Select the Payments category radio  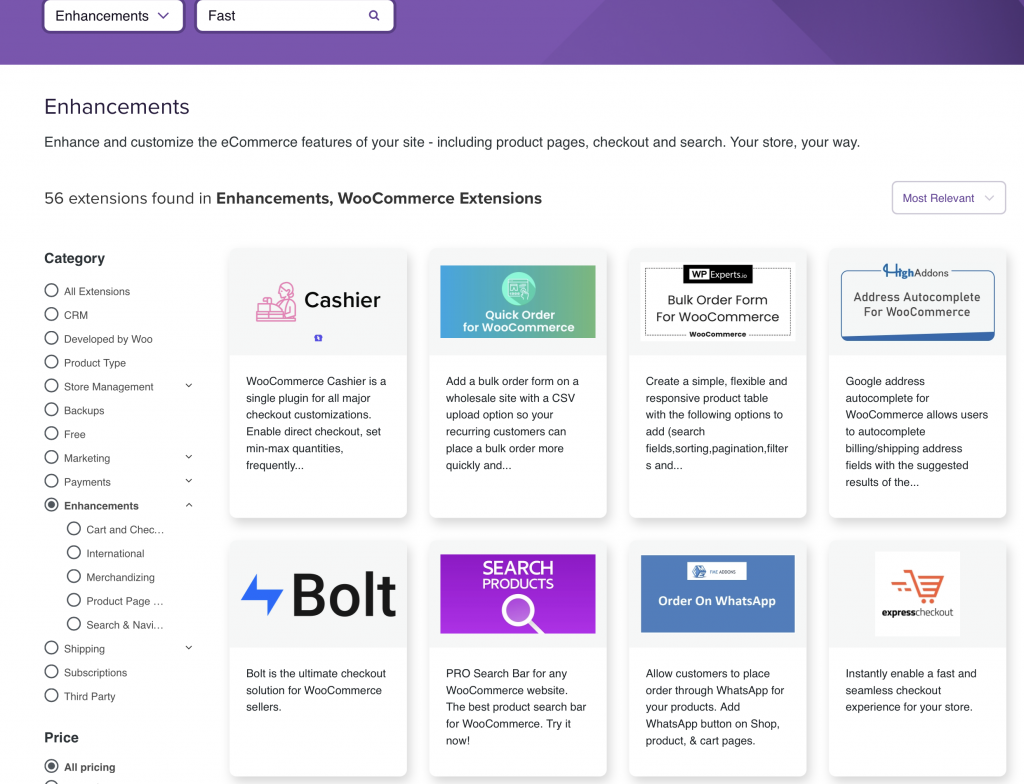(x=52, y=481)
